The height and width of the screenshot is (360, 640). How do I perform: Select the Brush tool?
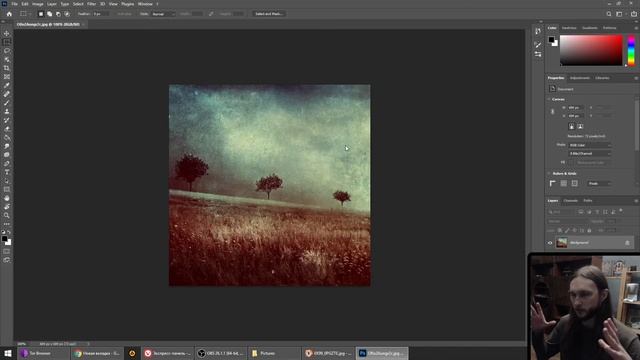pyautogui.click(x=7, y=102)
